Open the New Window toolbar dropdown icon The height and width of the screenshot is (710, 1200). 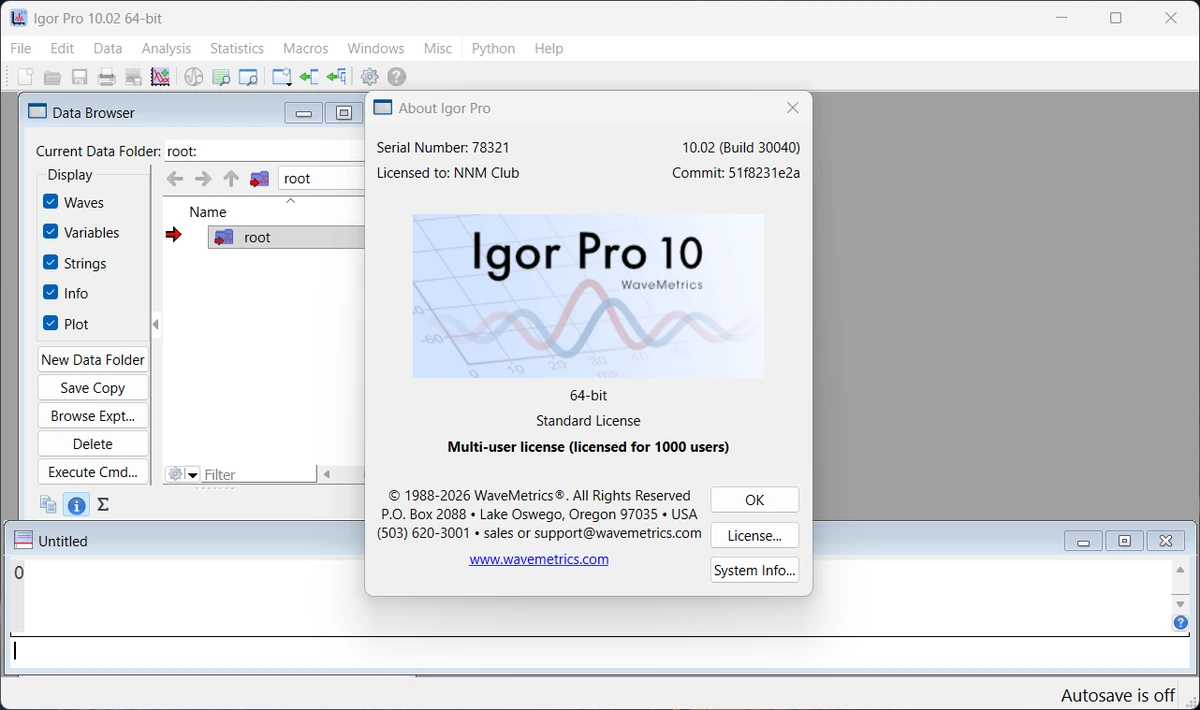(282, 77)
